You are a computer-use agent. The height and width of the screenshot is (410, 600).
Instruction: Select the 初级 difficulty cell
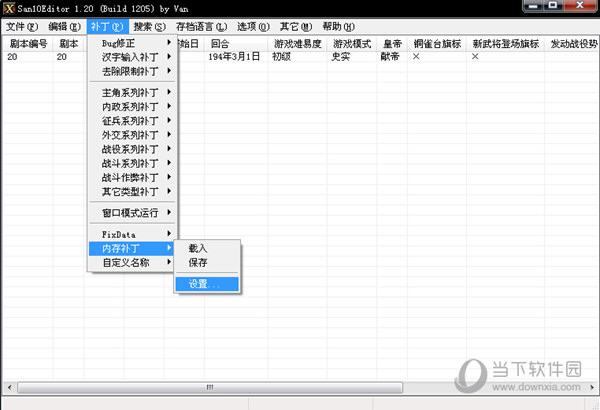click(x=281, y=57)
